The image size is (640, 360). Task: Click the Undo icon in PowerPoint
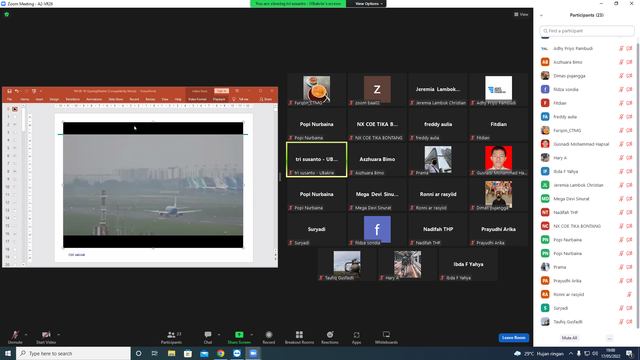pos(17,91)
